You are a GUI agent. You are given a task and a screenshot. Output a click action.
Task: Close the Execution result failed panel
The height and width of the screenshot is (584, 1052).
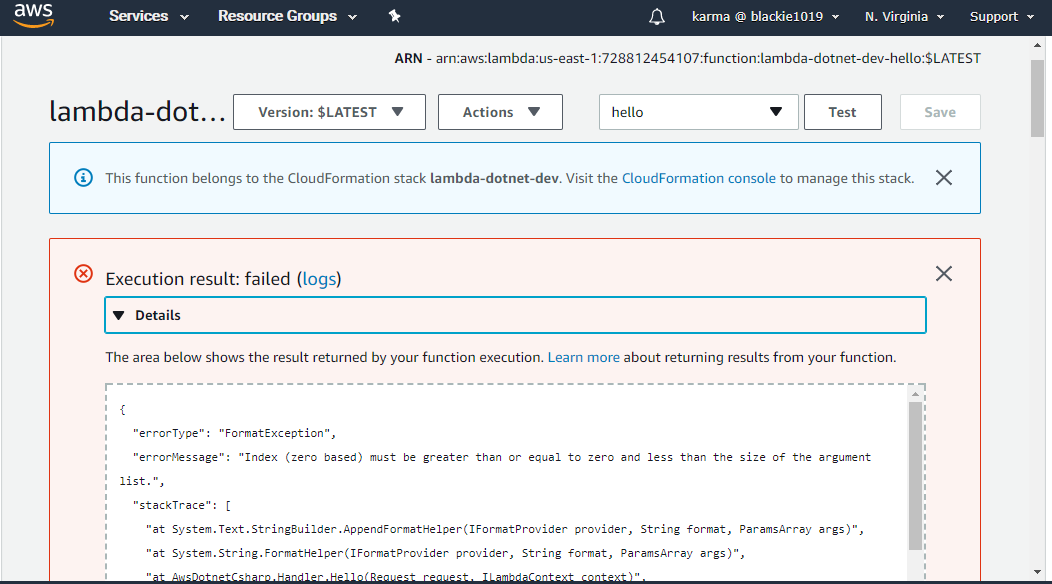pos(943,274)
